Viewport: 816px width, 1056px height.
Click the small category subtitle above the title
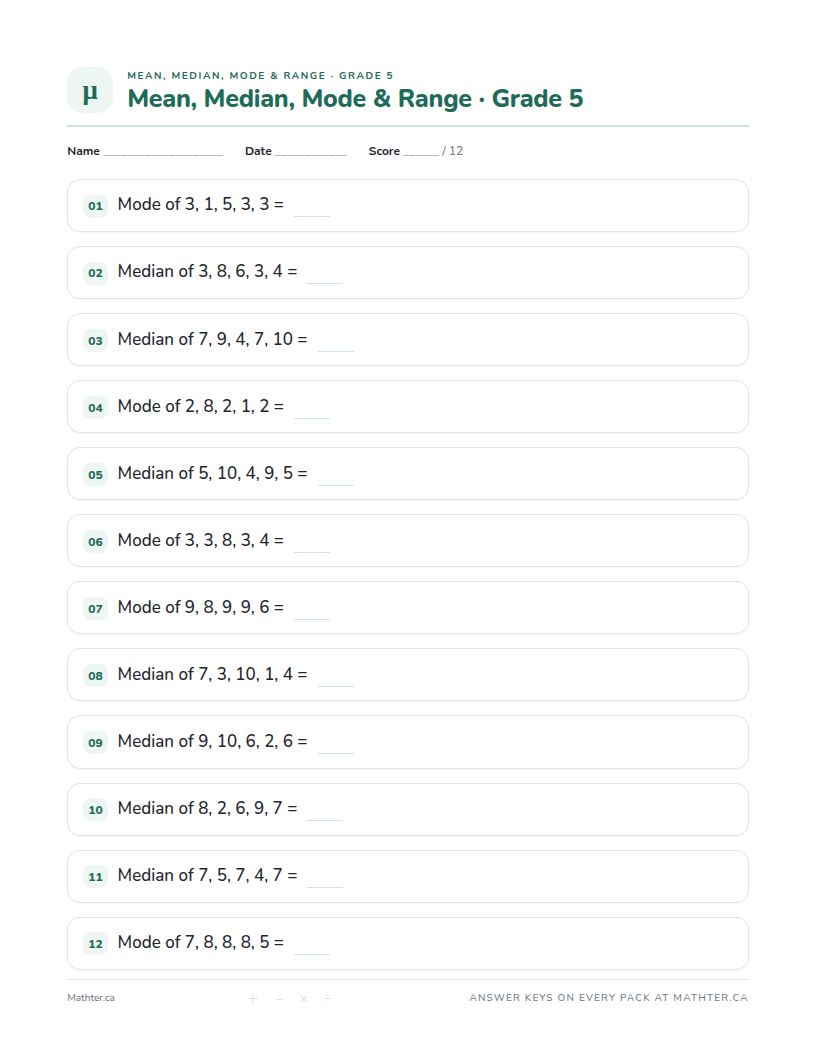(260, 75)
